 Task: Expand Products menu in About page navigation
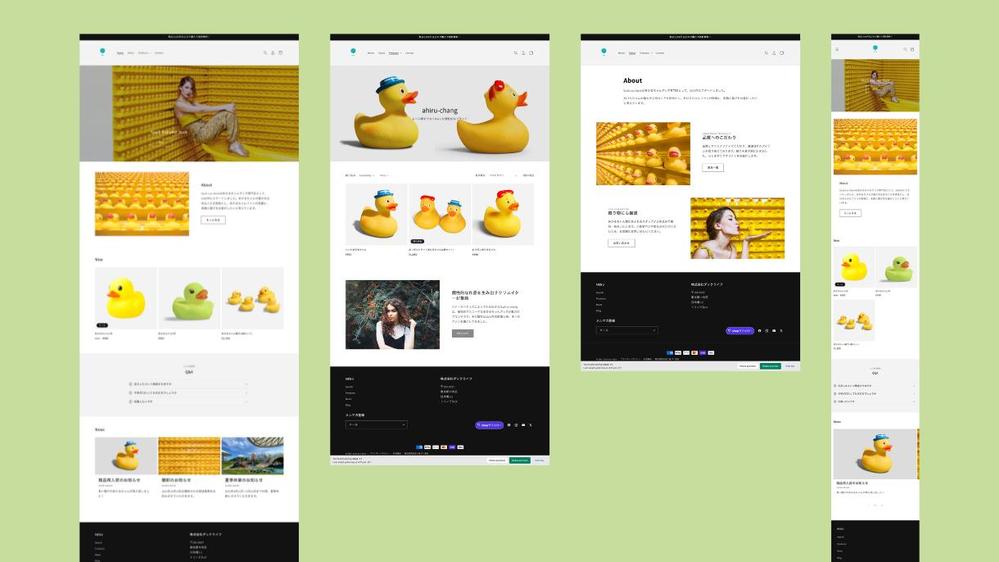coord(645,53)
